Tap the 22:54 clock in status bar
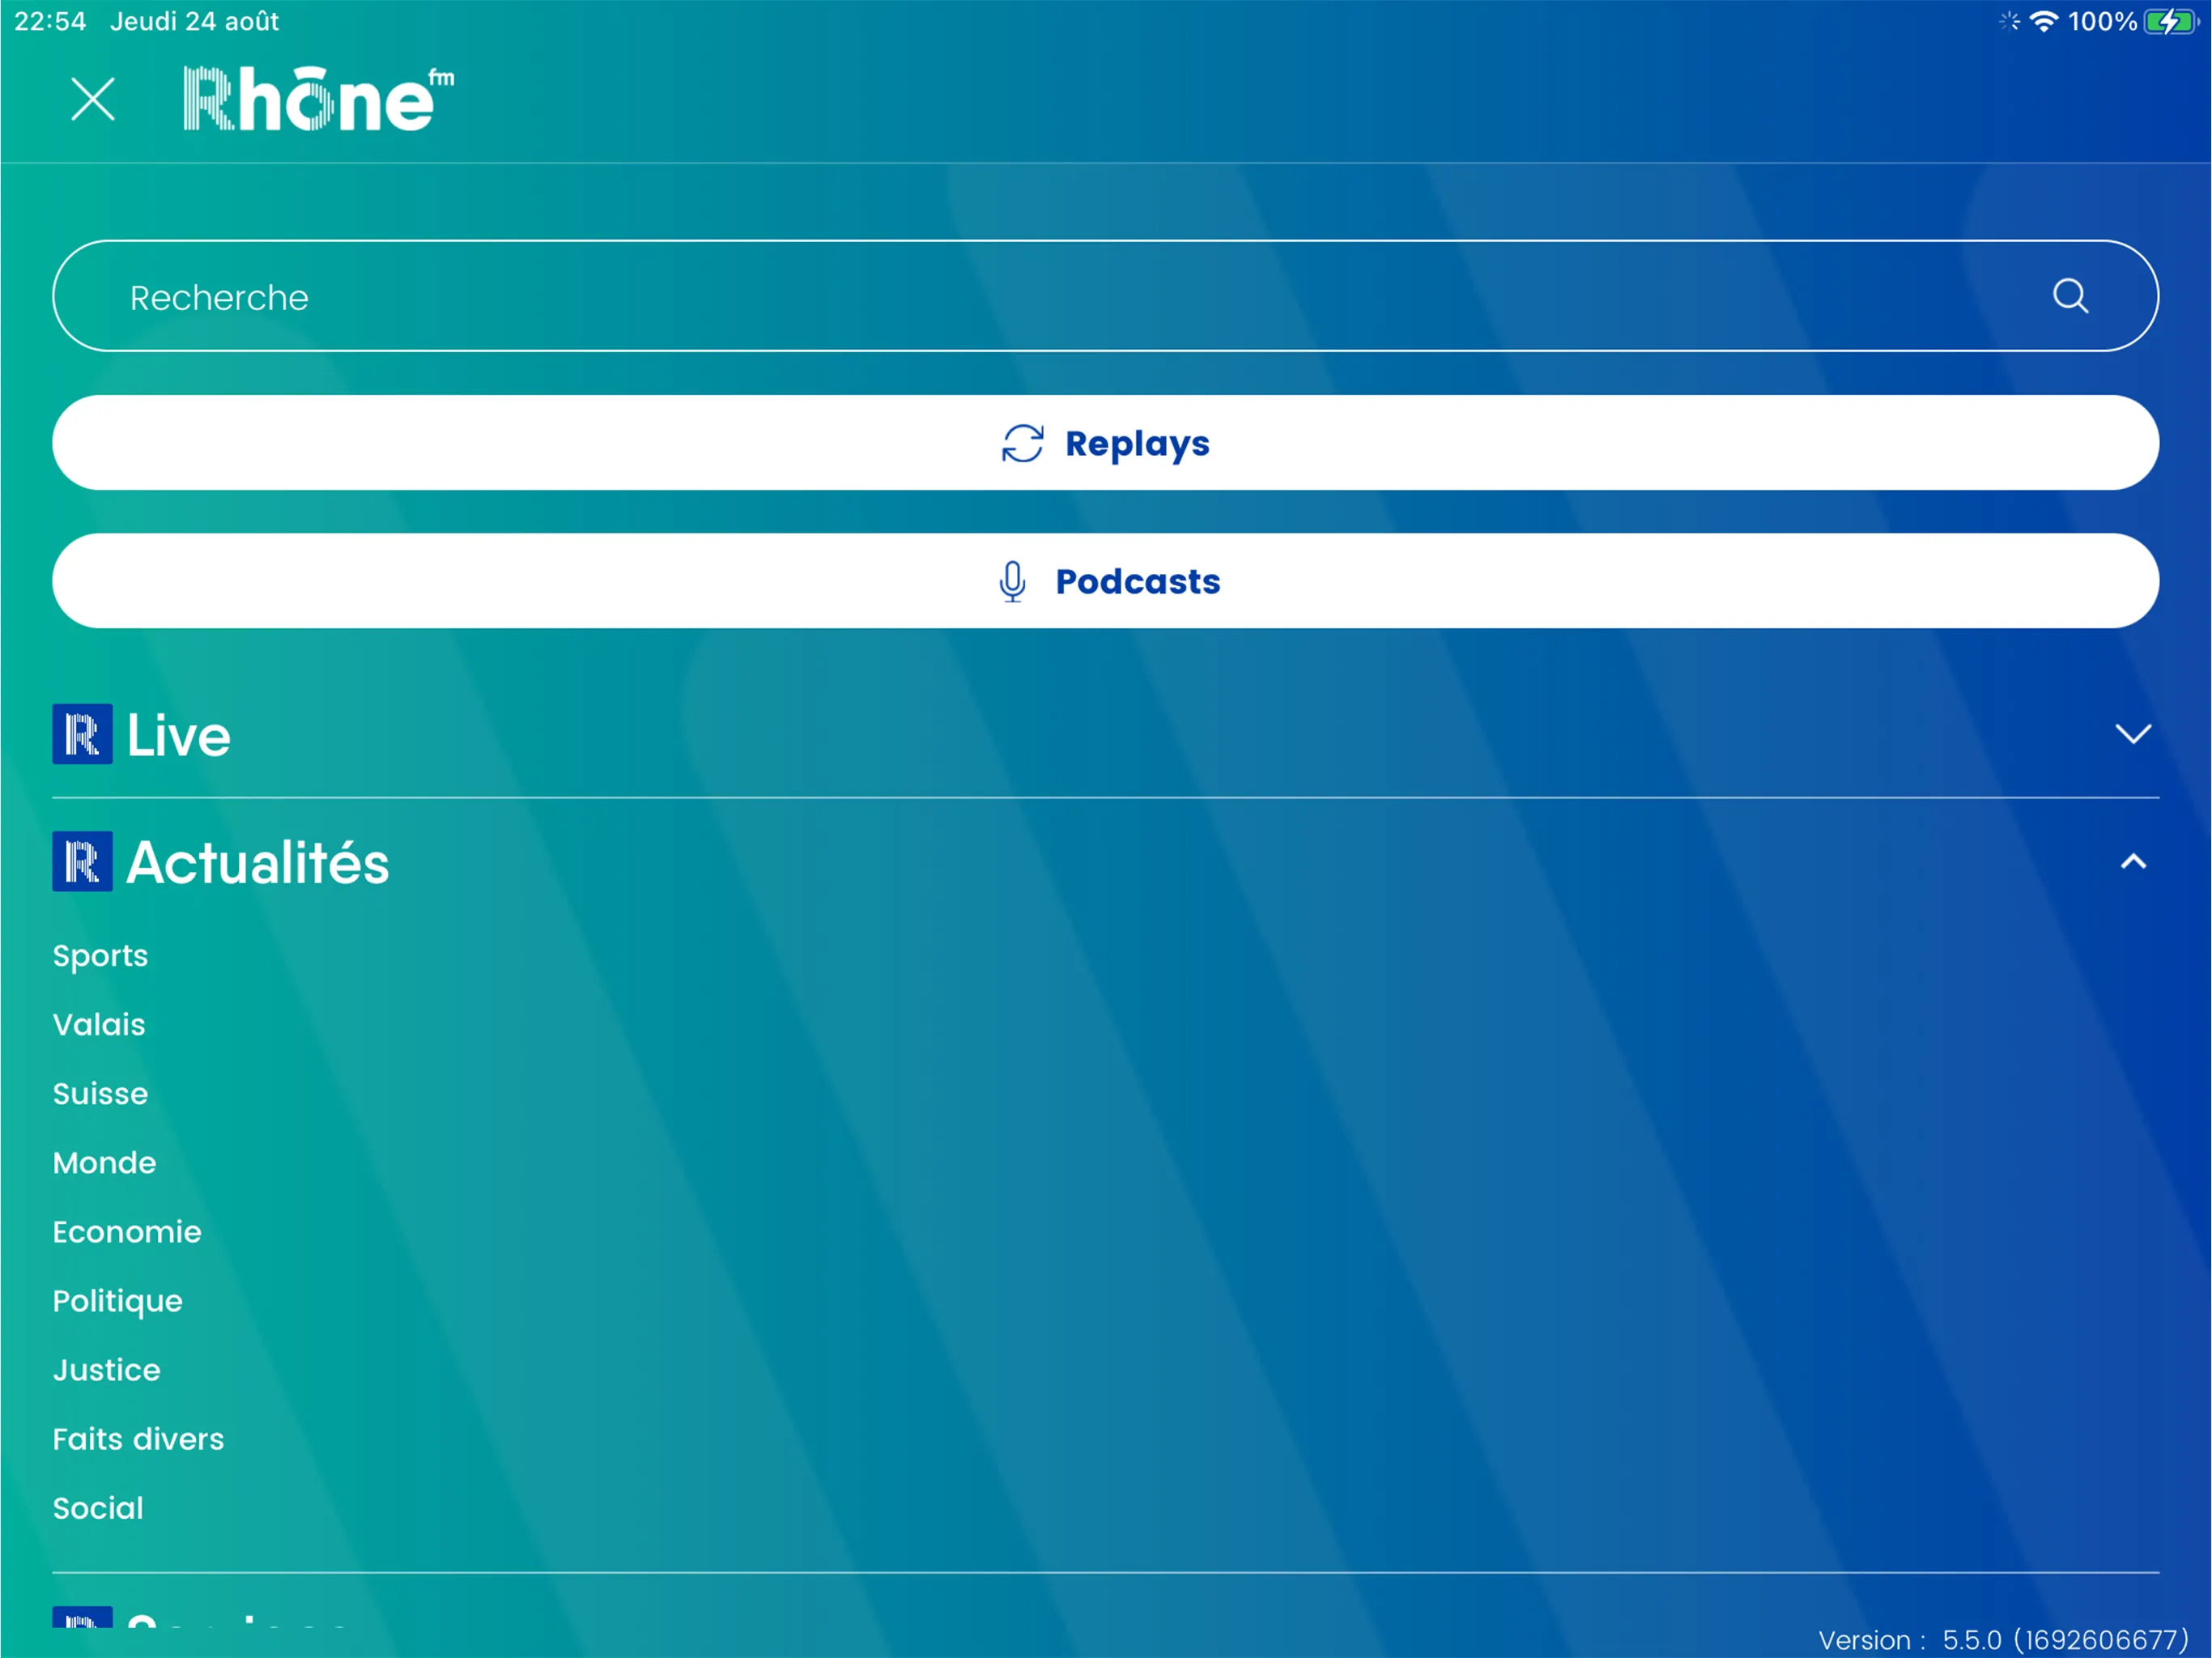The width and height of the screenshot is (2212, 1658). (x=50, y=21)
